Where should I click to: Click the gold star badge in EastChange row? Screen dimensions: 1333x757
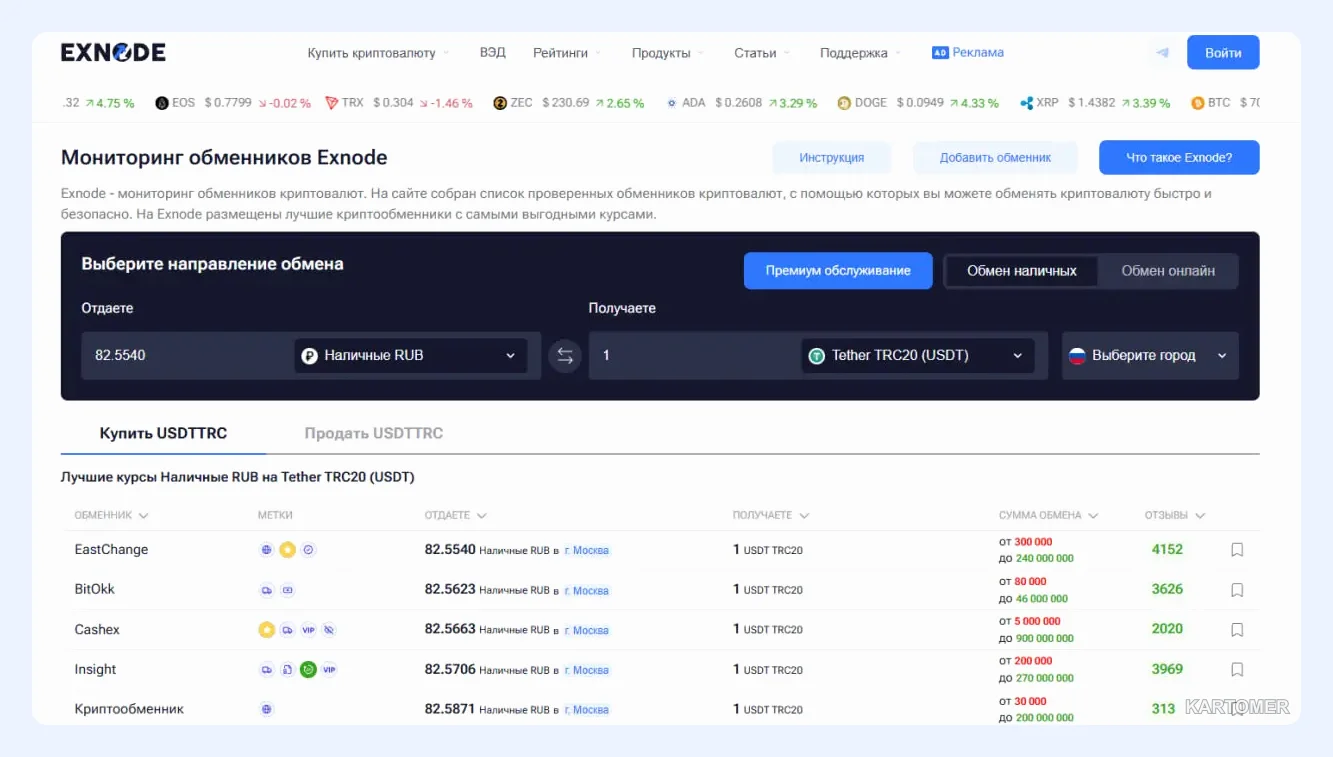pyautogui.click(x=287, y=550)
